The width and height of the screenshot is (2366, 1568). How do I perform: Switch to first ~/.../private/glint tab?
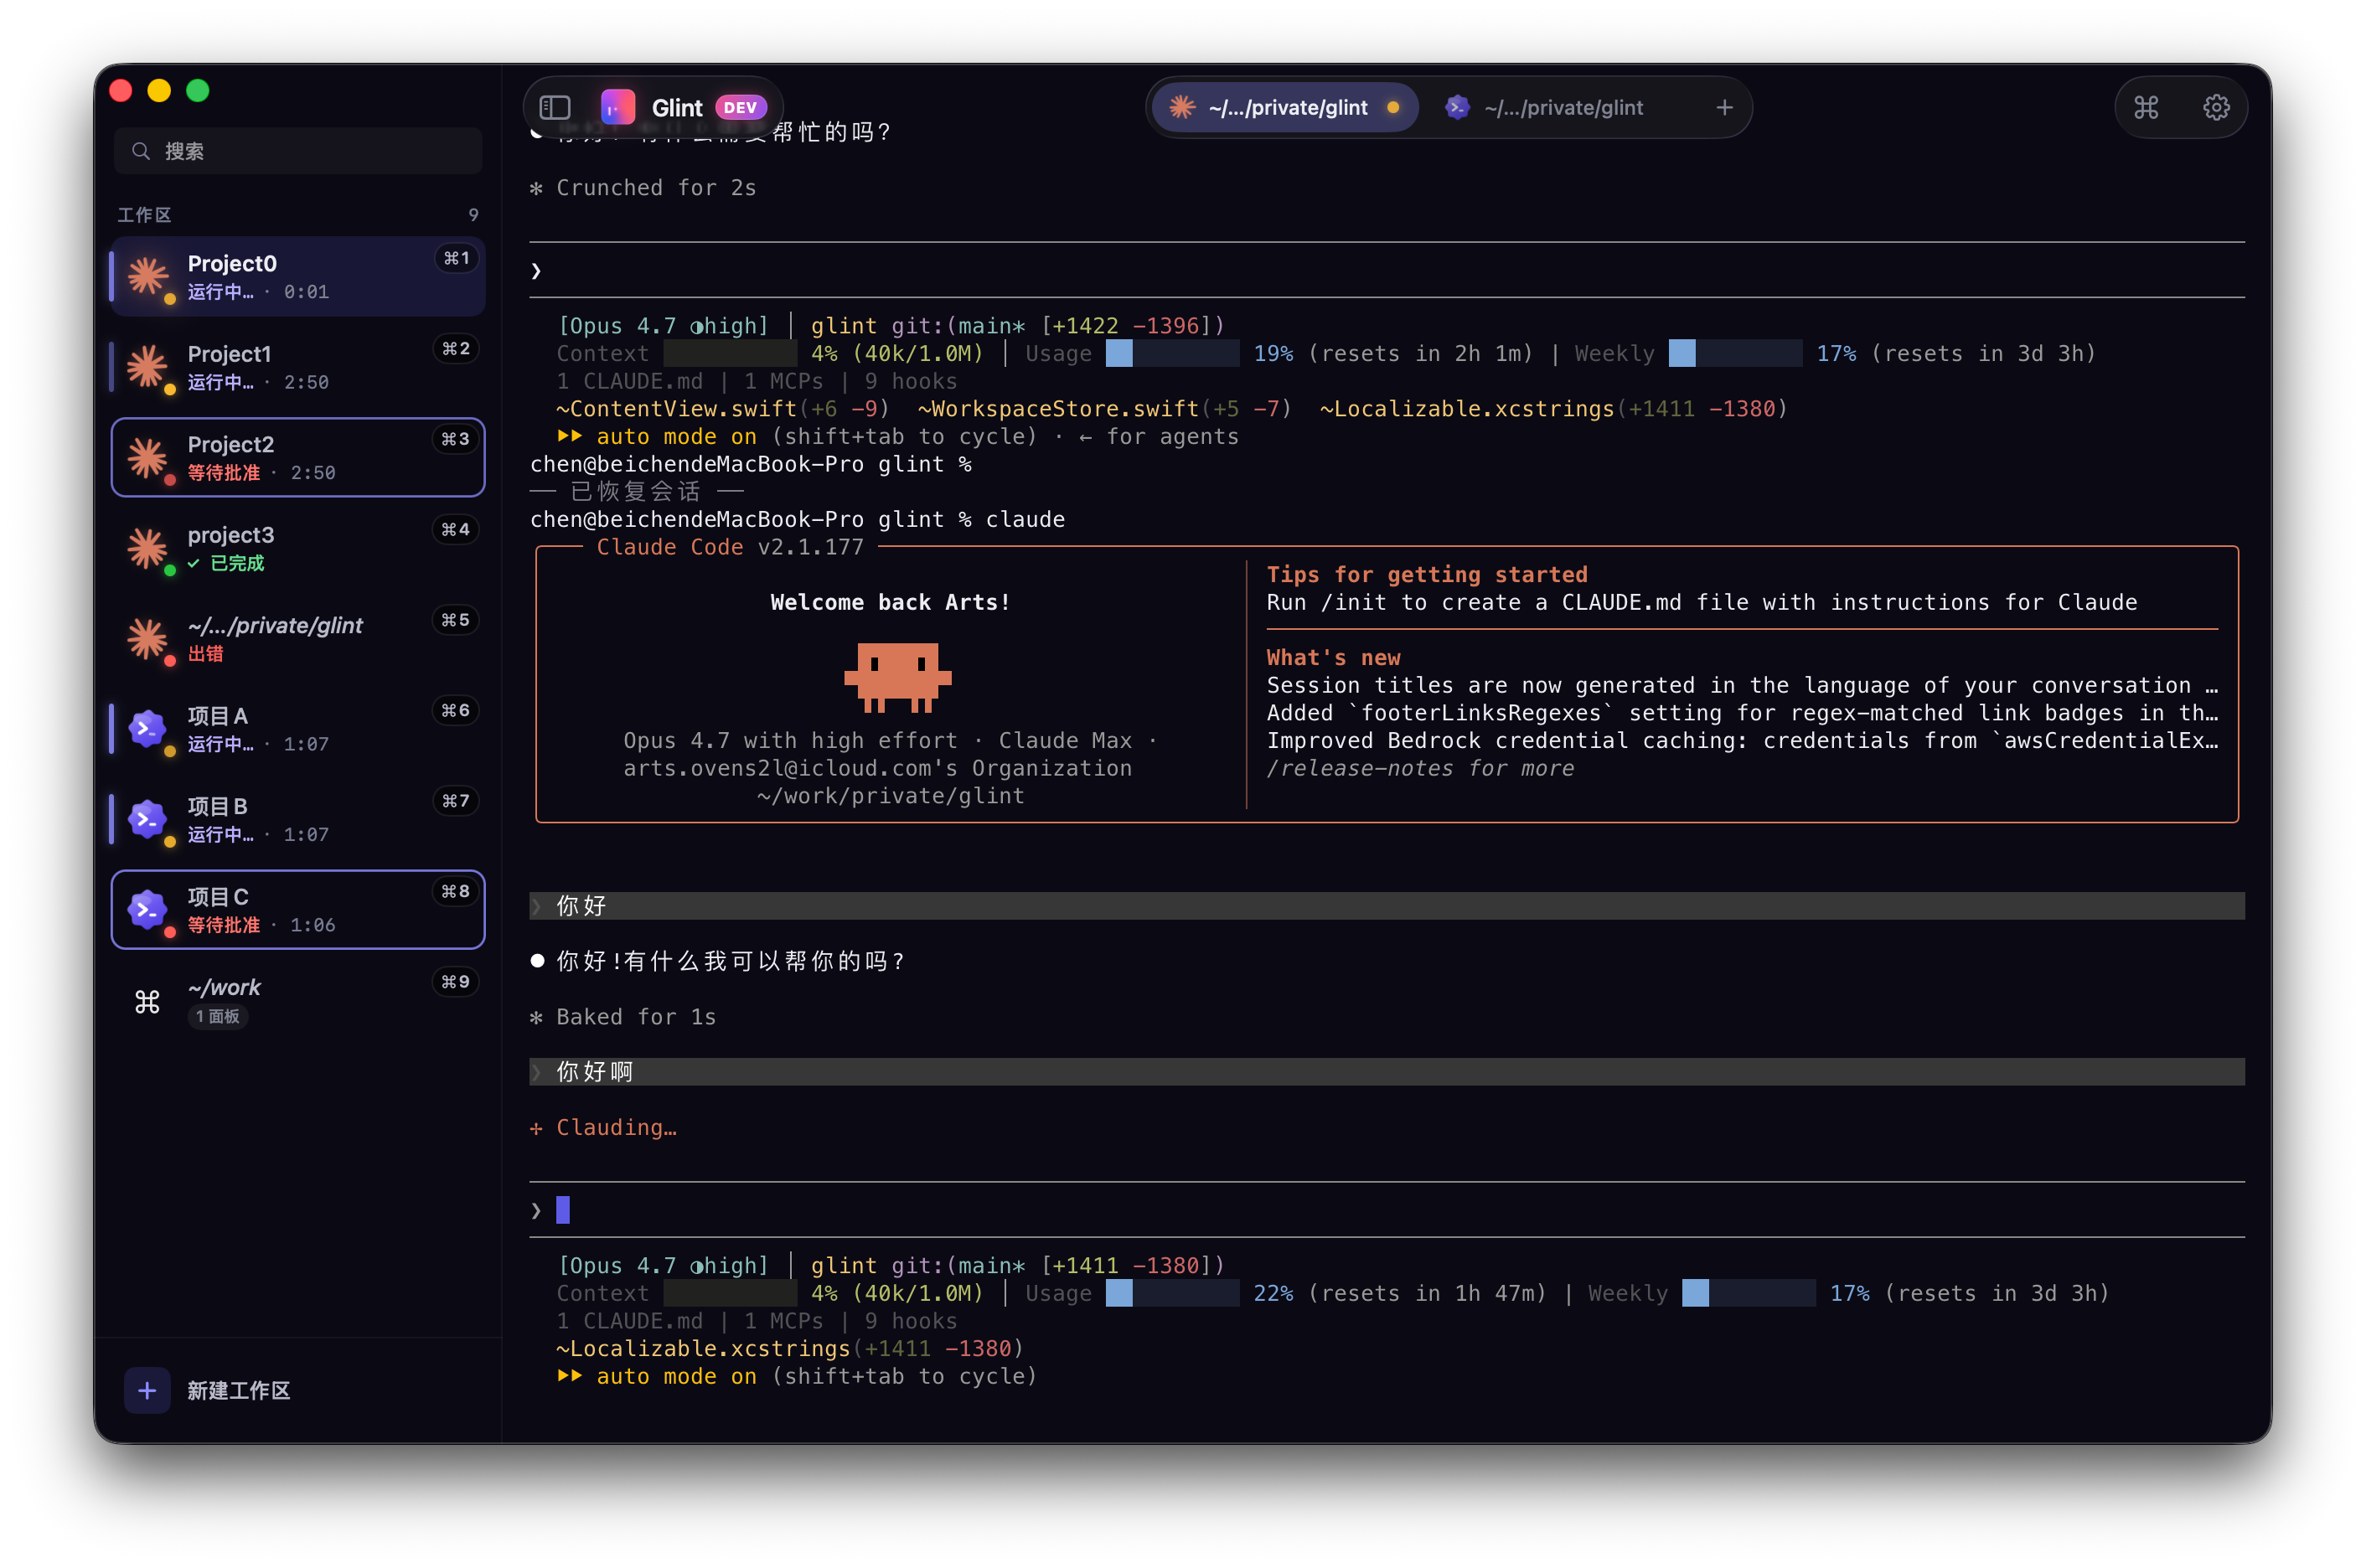pos(1285,107)
